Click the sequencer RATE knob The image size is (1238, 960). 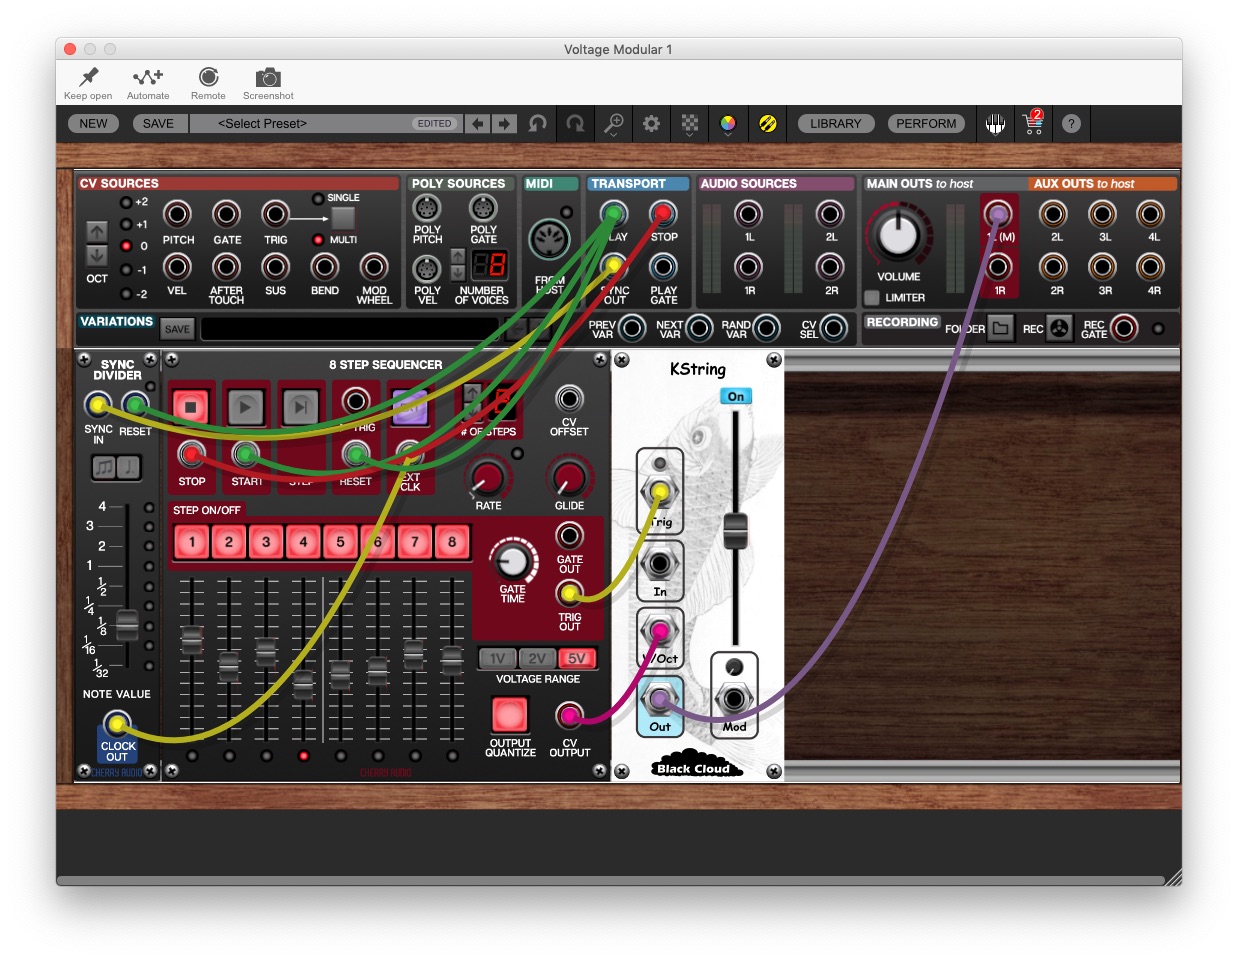click(488, 478)
